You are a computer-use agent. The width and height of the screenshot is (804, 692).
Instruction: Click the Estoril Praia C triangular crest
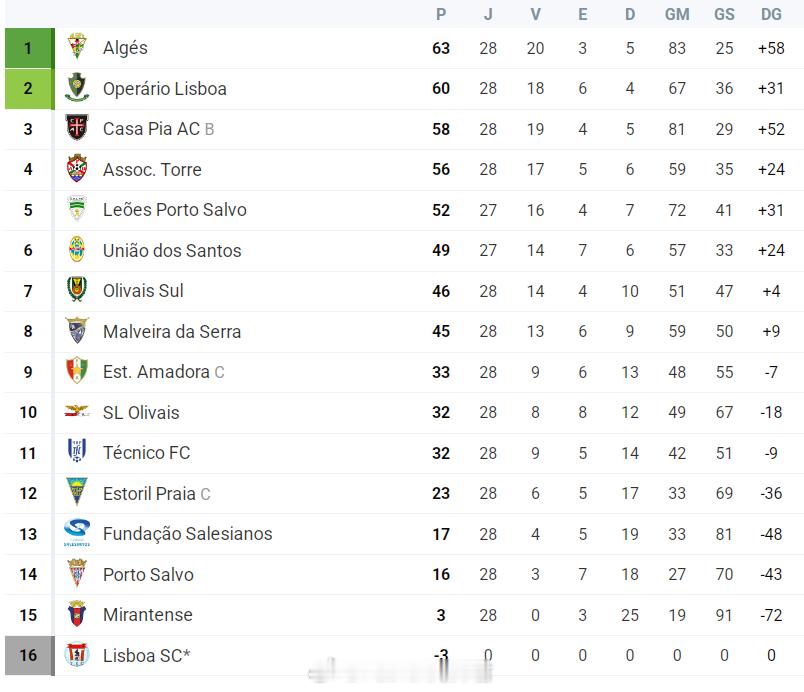(77, 492)
